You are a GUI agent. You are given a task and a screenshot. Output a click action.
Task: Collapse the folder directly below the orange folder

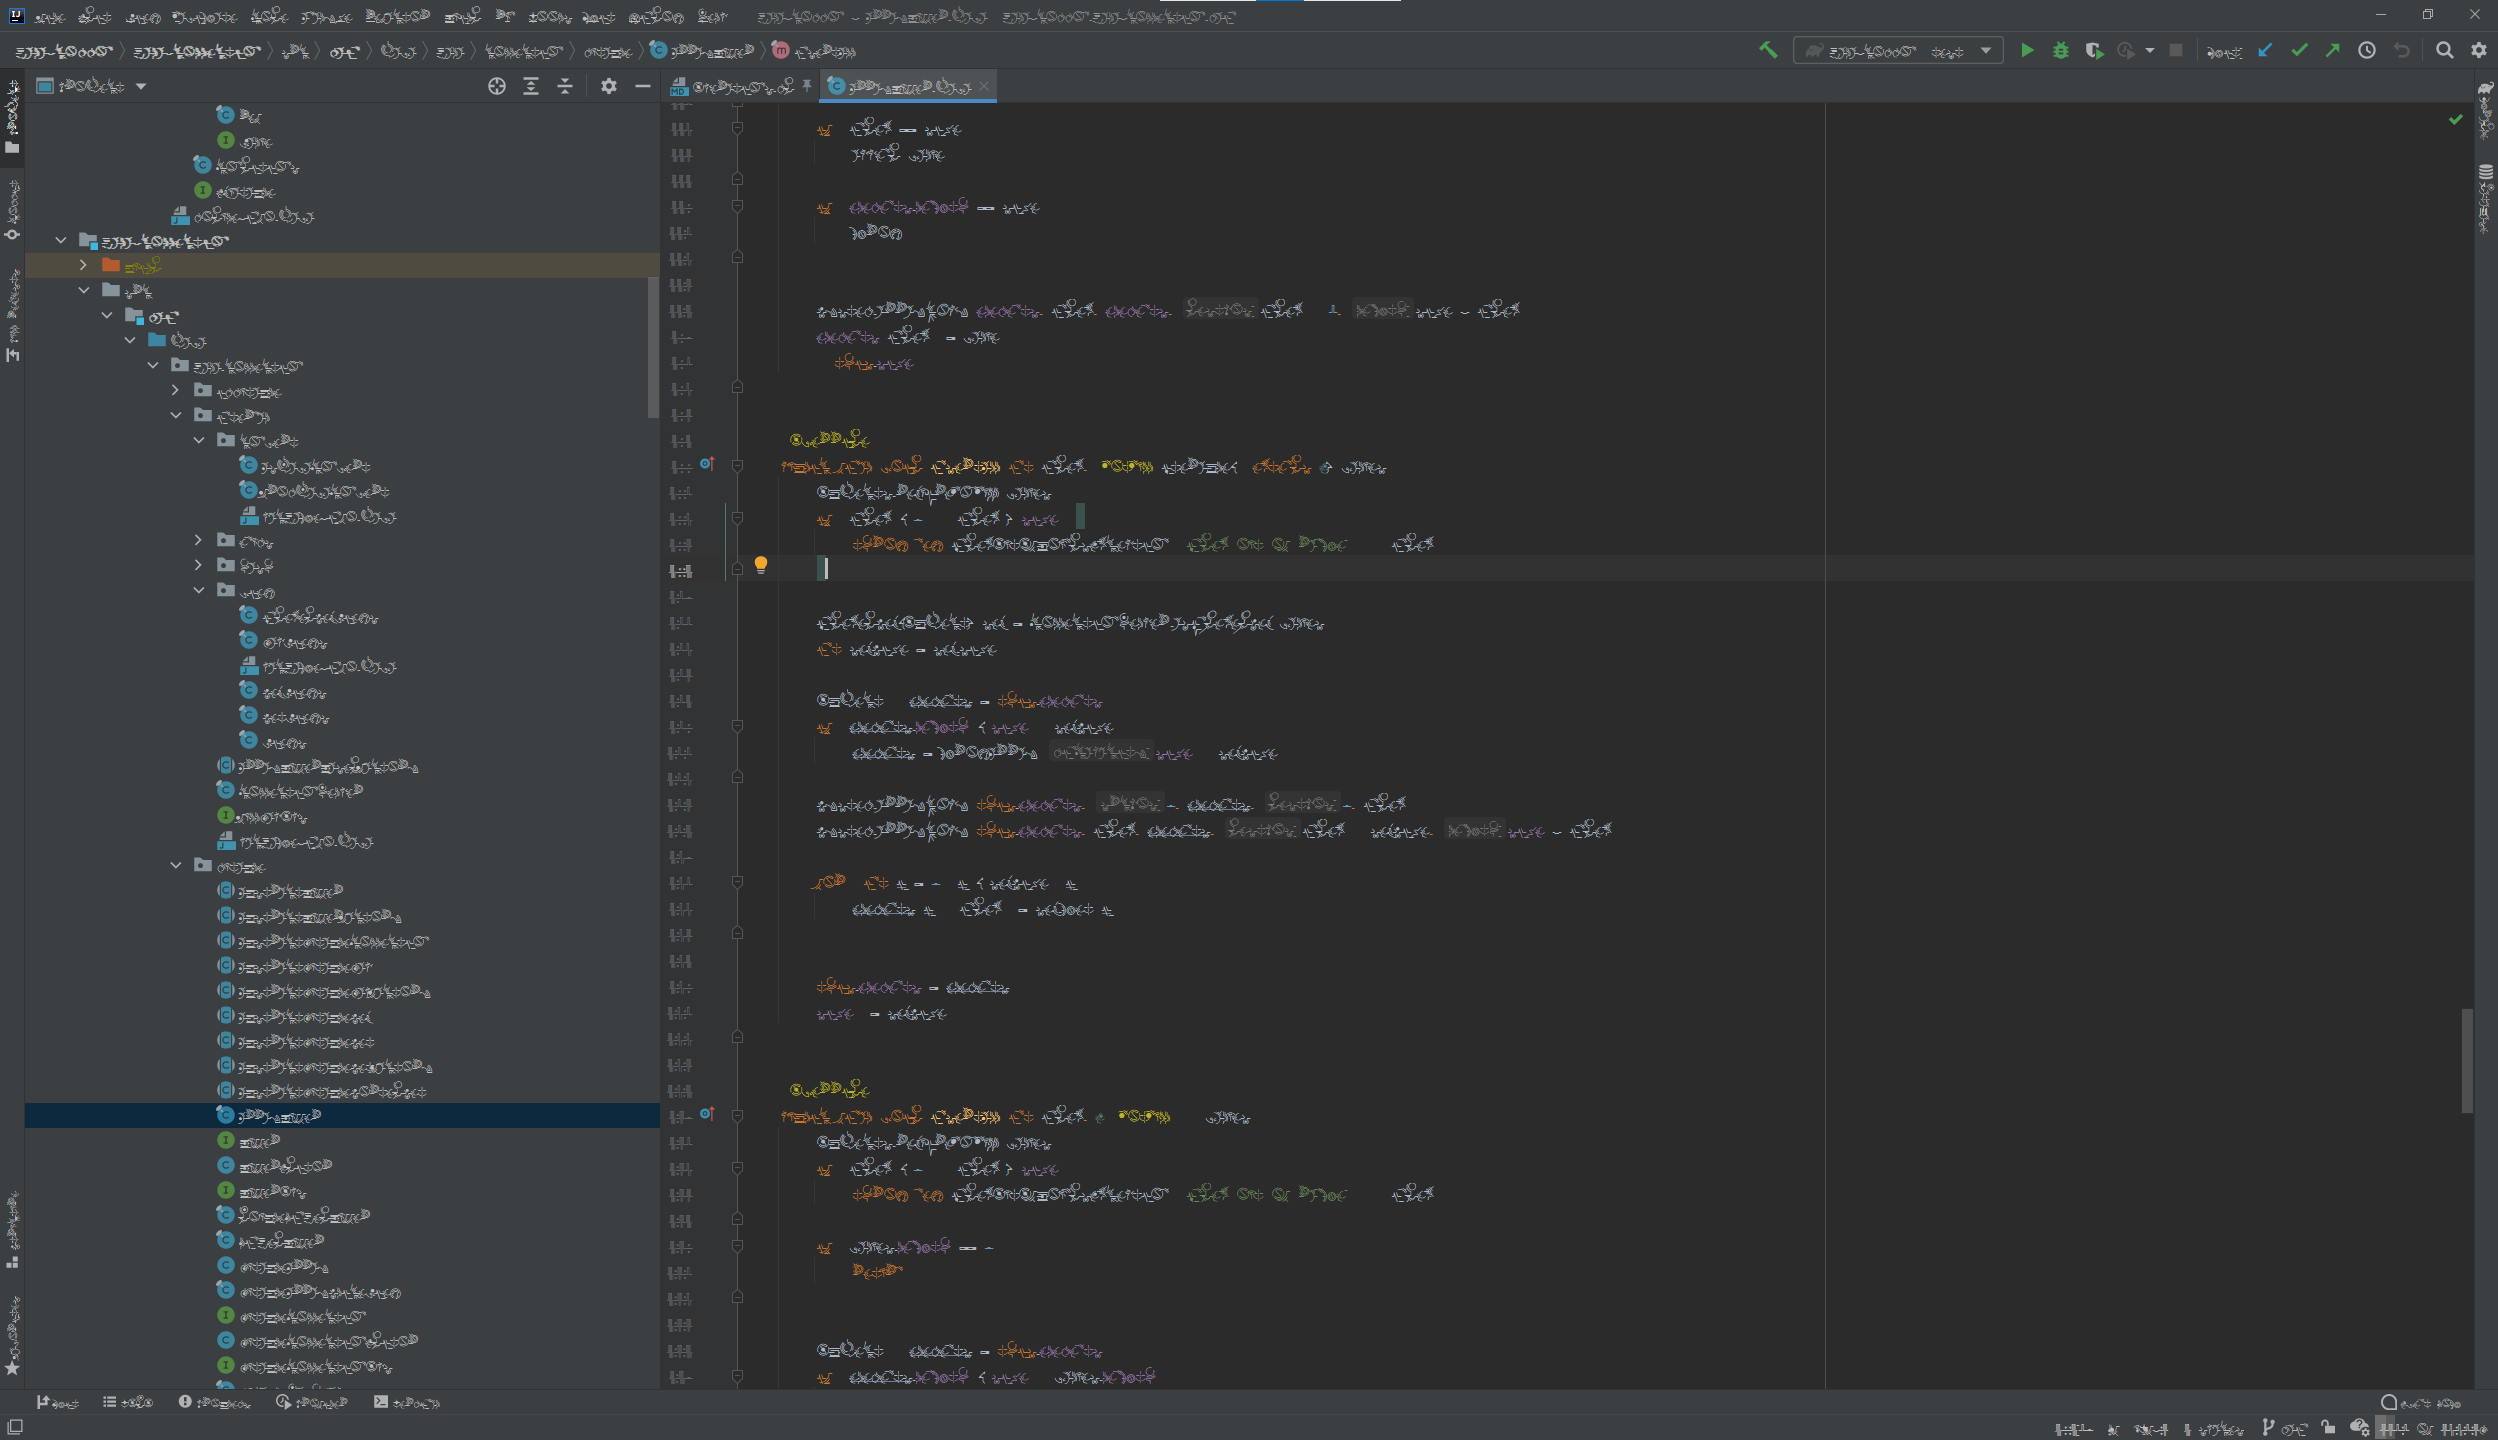tap(83, 290)
